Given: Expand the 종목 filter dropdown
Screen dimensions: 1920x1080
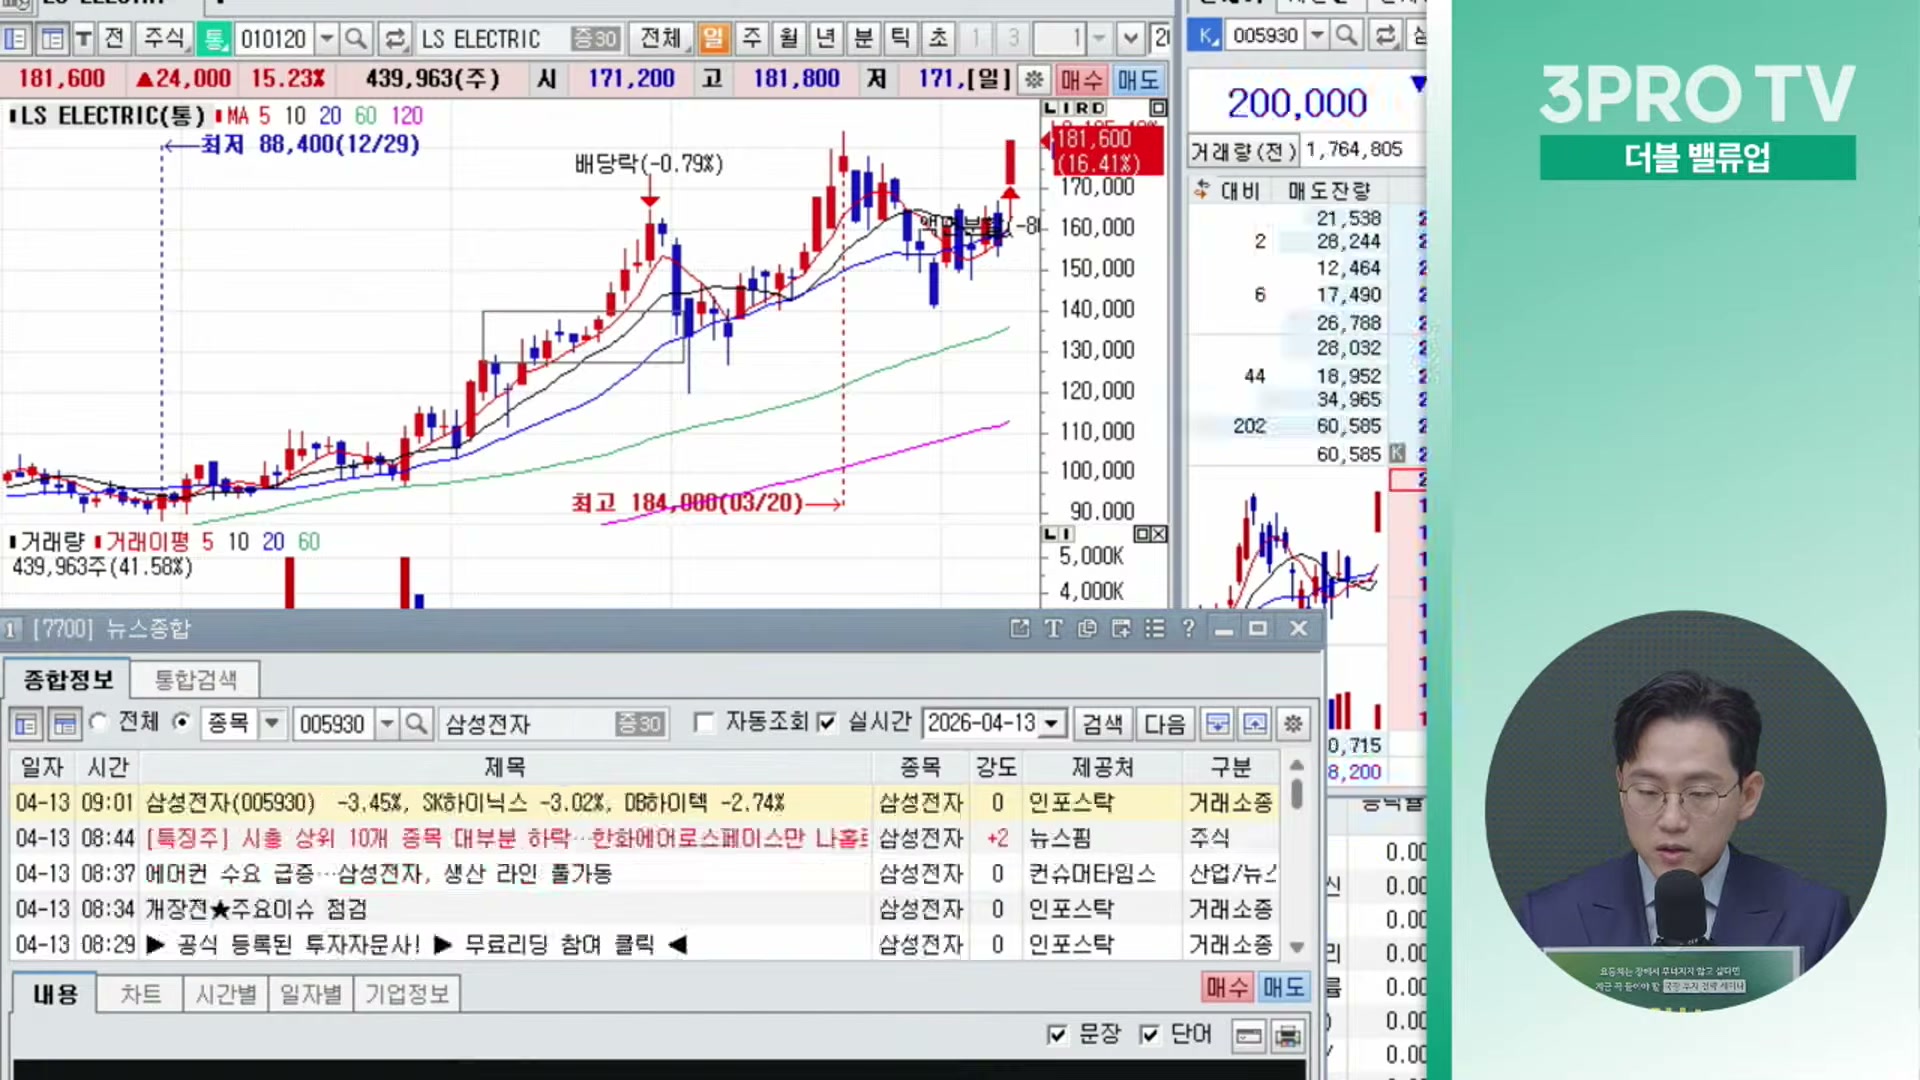Looking at the screenshot, I should [271, 723].
